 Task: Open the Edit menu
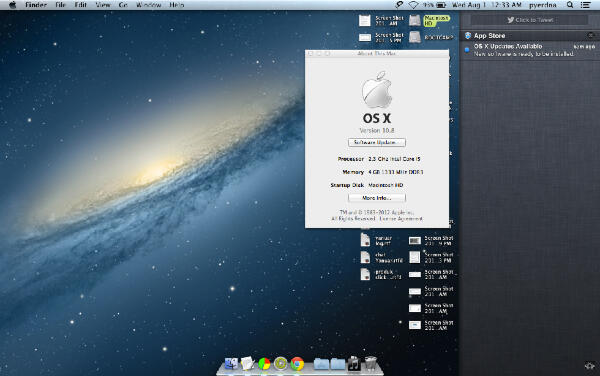80,5
